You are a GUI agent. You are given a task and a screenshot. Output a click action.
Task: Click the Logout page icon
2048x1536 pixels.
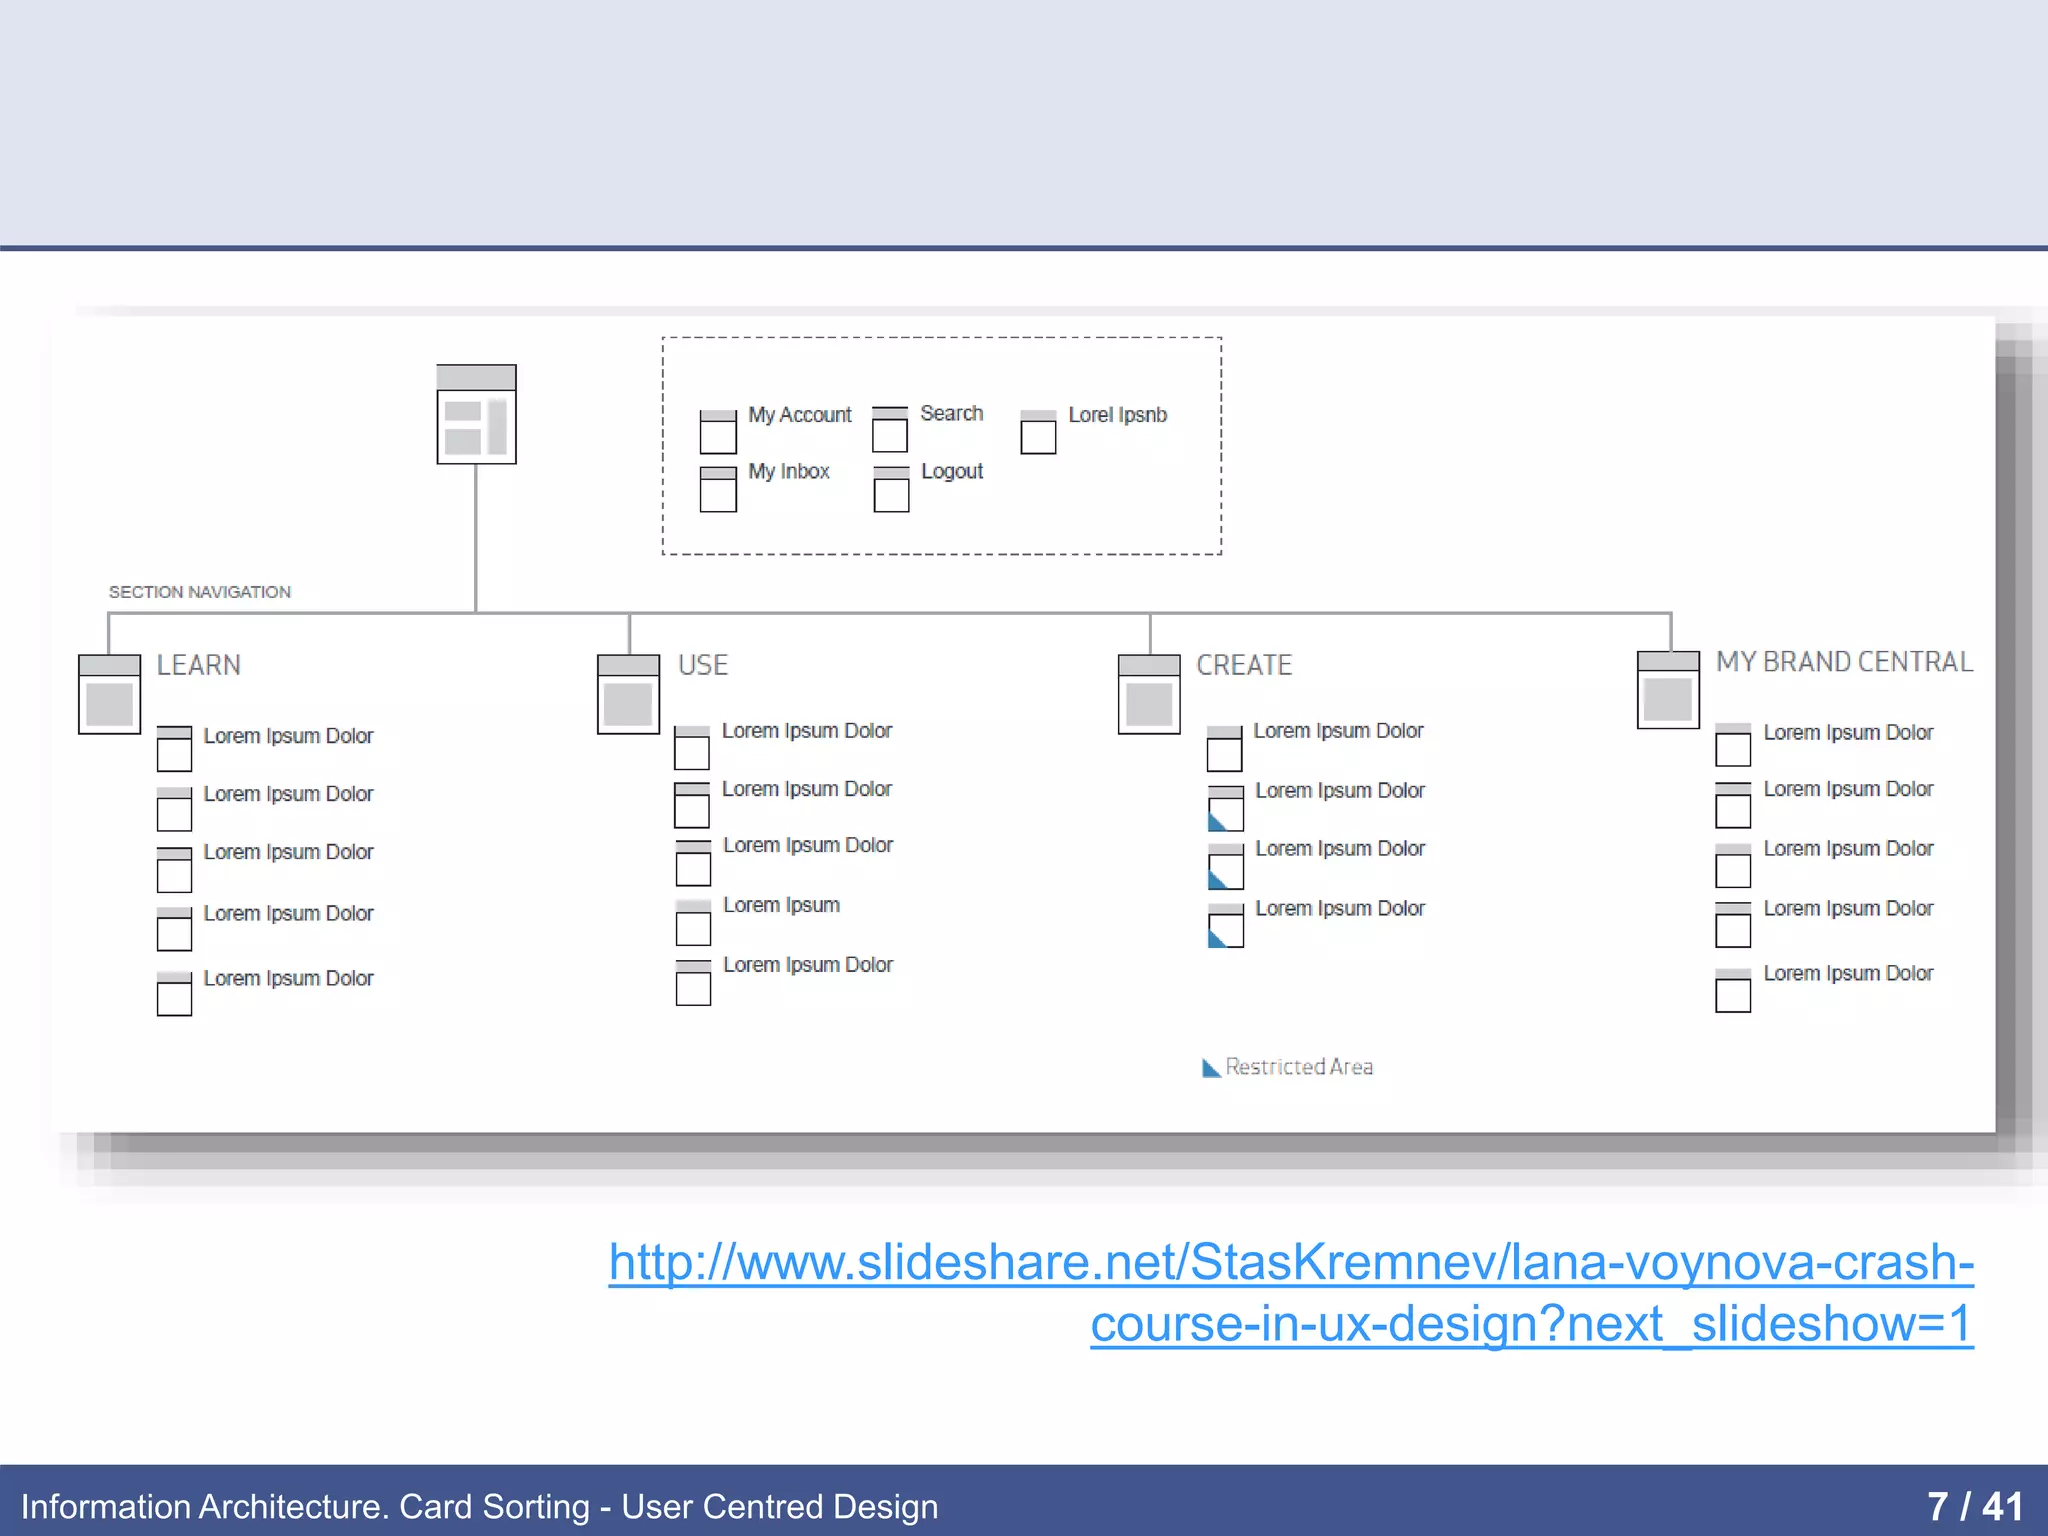(891, 489)
